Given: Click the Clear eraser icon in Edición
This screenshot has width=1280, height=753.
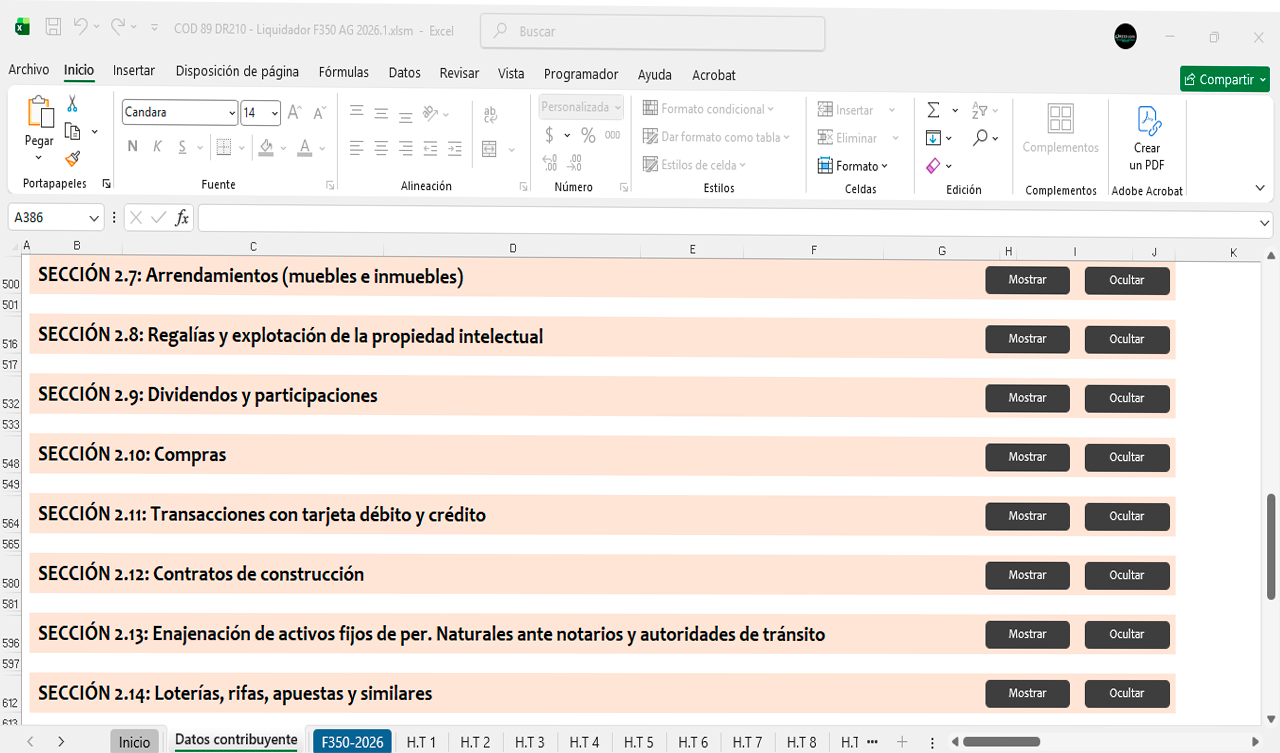Looking at the screenshot, I should click(x=933, y=166).
